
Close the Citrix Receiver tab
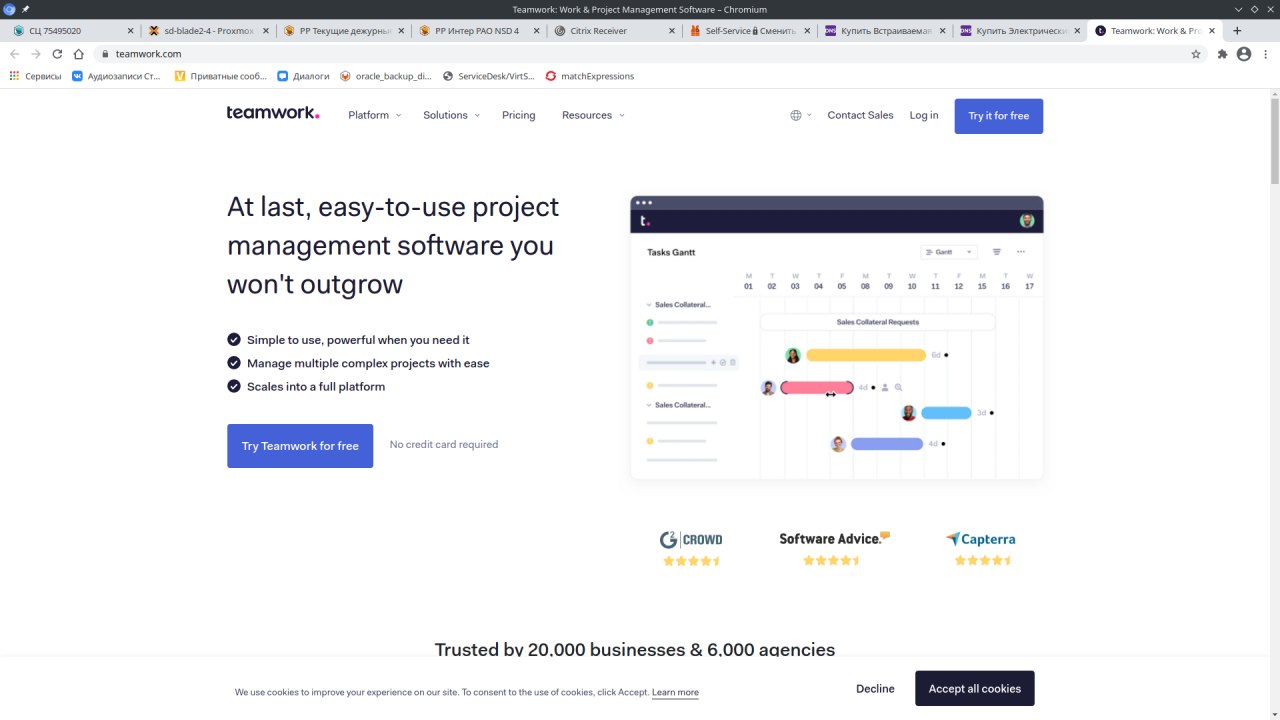671,31
